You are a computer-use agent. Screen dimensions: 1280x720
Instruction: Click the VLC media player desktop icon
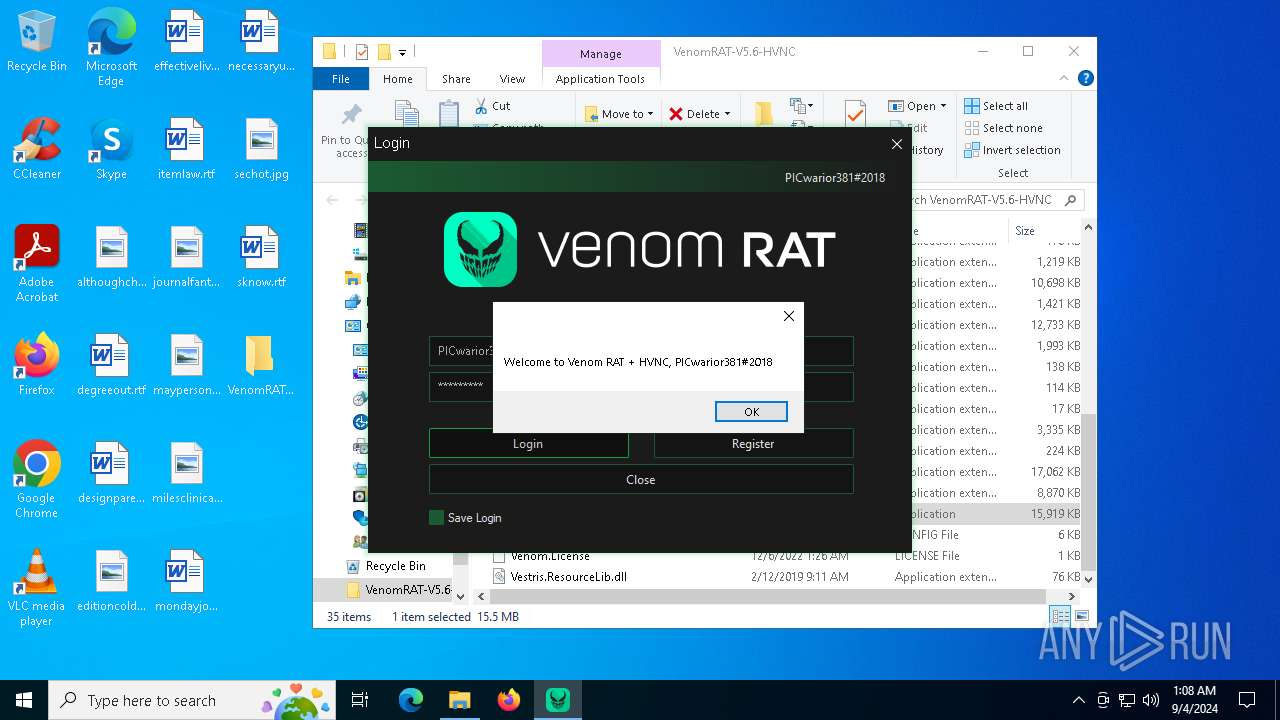click(x=37, y=588)
